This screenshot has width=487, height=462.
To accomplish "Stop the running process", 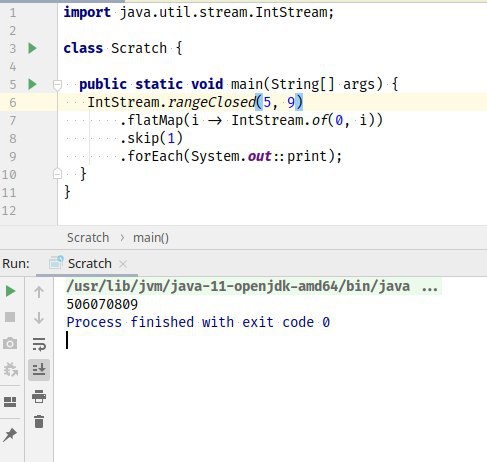I will [10, 317].
